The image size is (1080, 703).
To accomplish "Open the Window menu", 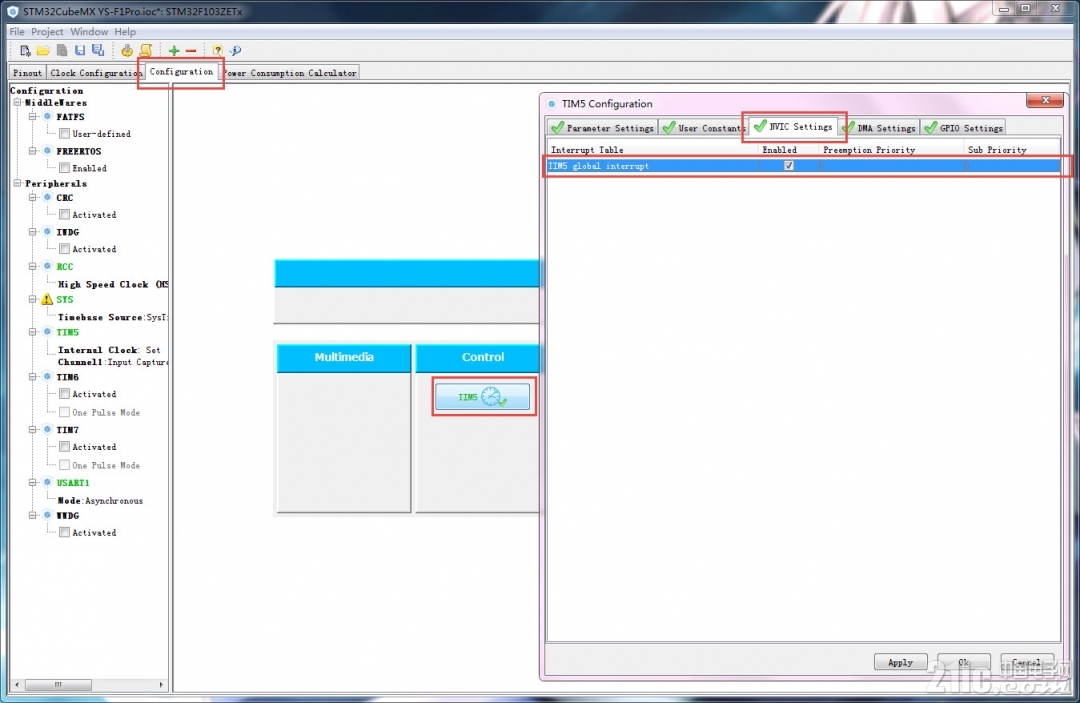I will (x=89, y=32).
